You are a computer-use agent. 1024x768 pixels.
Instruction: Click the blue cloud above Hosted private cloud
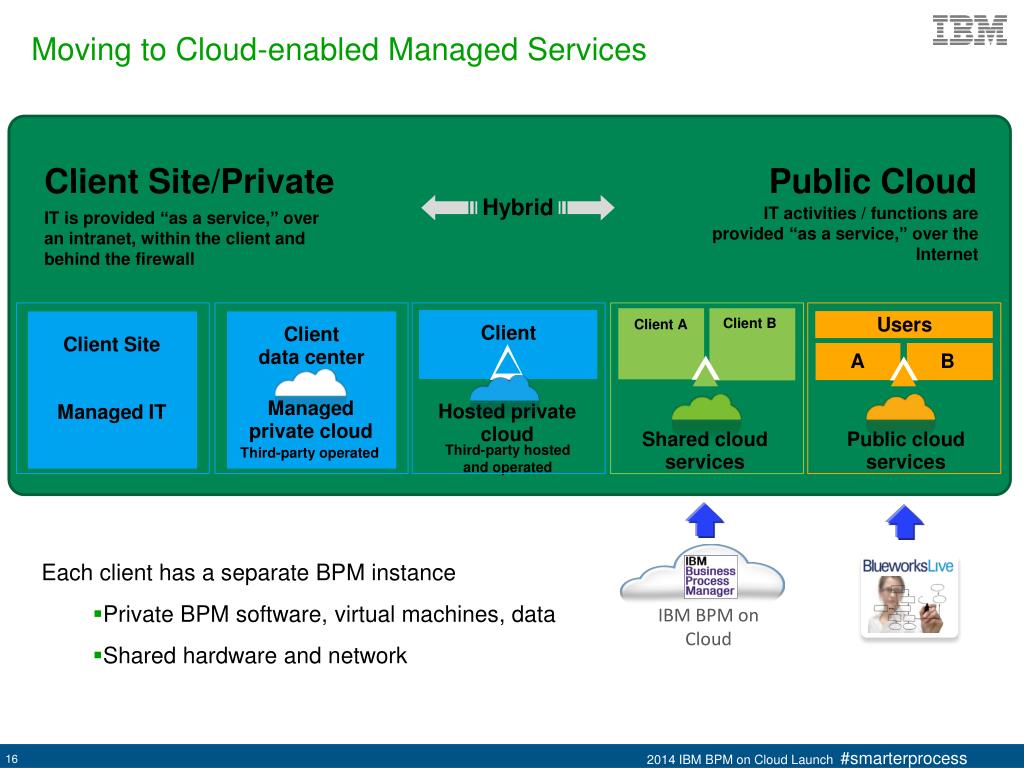(504, 389)
